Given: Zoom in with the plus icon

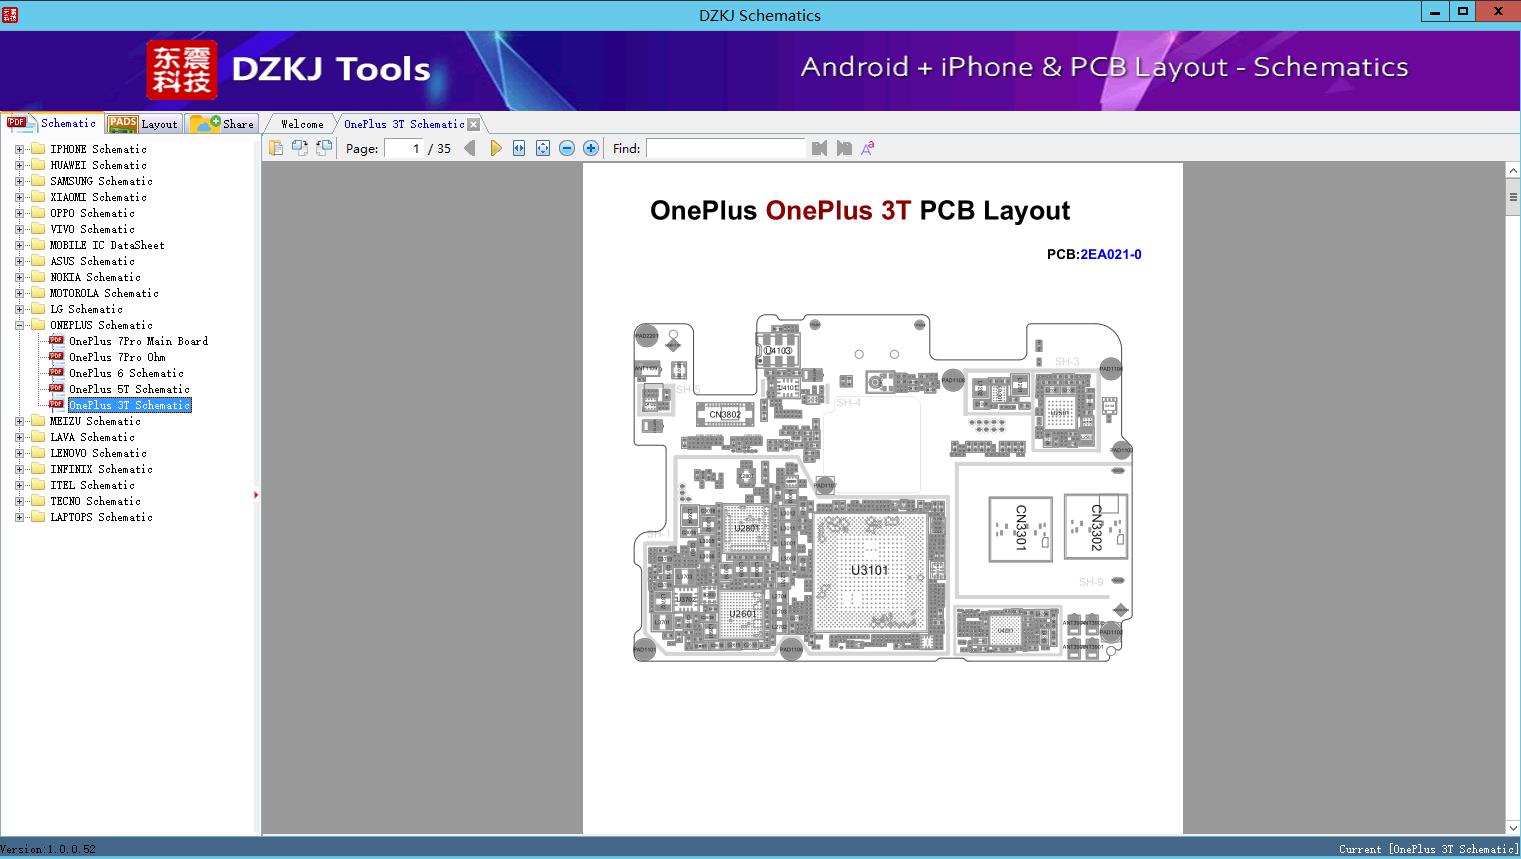Looking at the screenshot, I should coord(591,148).
